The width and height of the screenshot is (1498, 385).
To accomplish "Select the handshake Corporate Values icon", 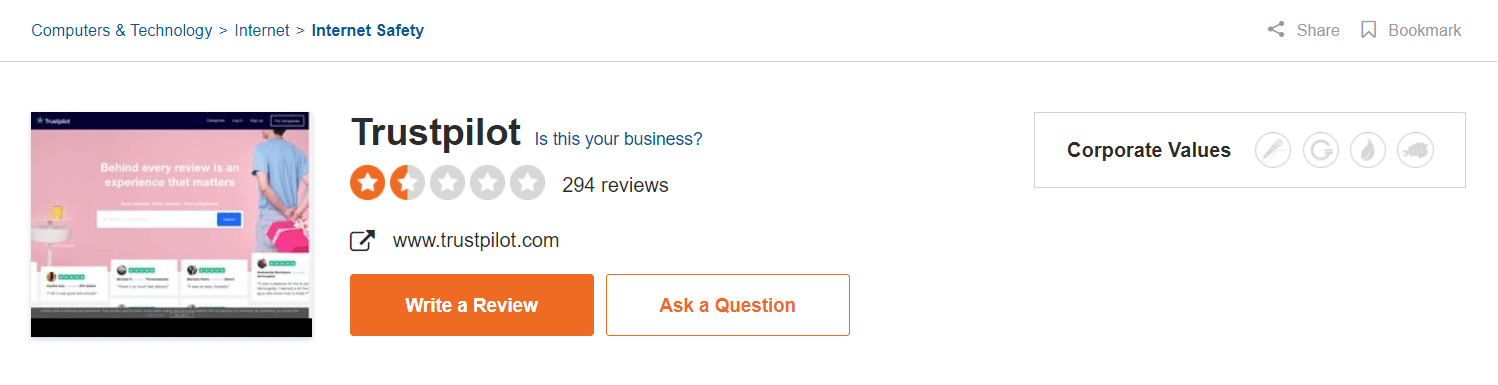I will click(x=1415, y=151).
